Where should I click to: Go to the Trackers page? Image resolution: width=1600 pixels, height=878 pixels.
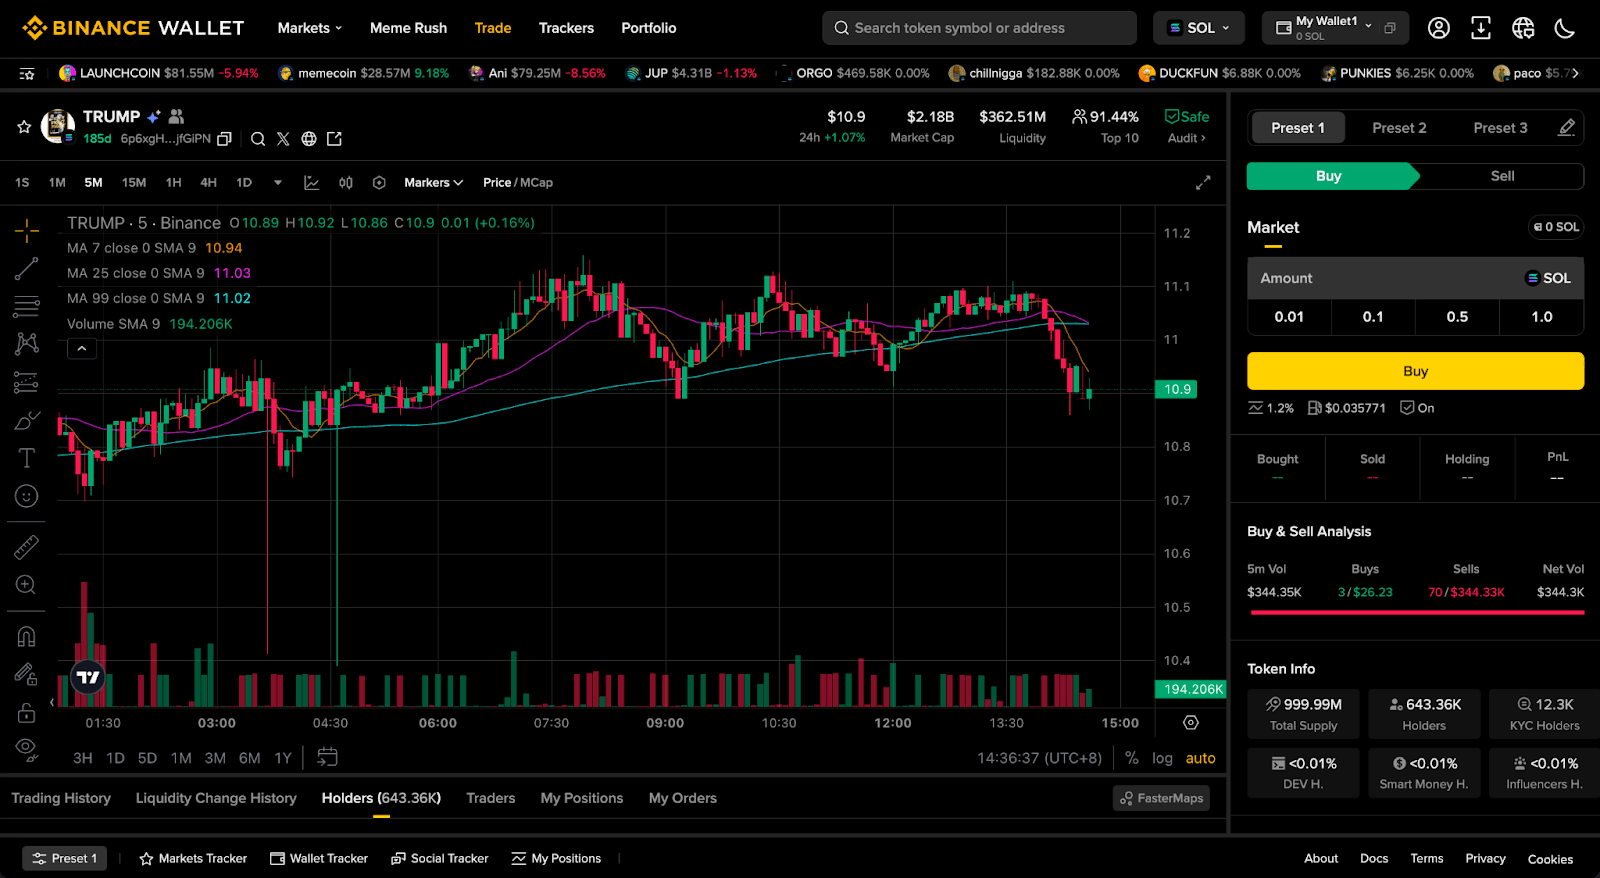click(x=566, y=28)
